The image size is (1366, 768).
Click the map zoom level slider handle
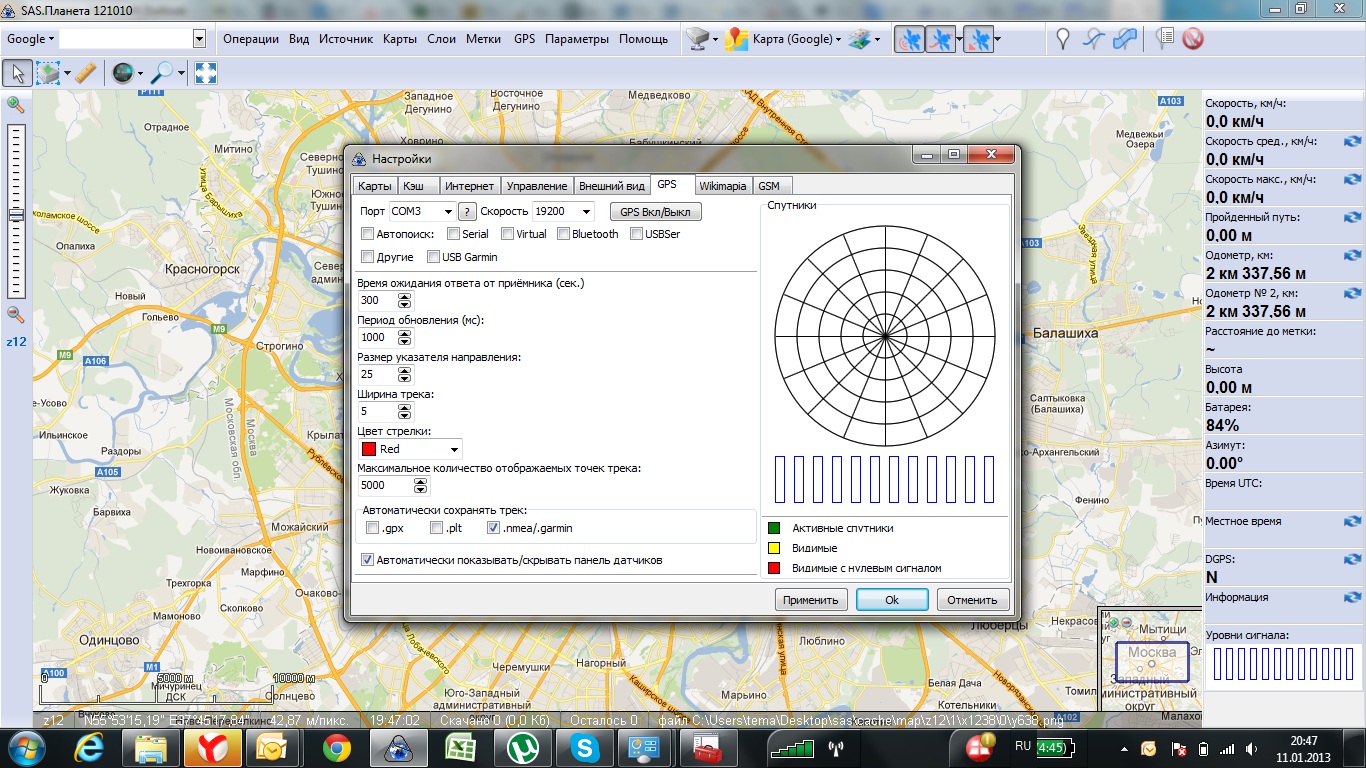(16, 215)
